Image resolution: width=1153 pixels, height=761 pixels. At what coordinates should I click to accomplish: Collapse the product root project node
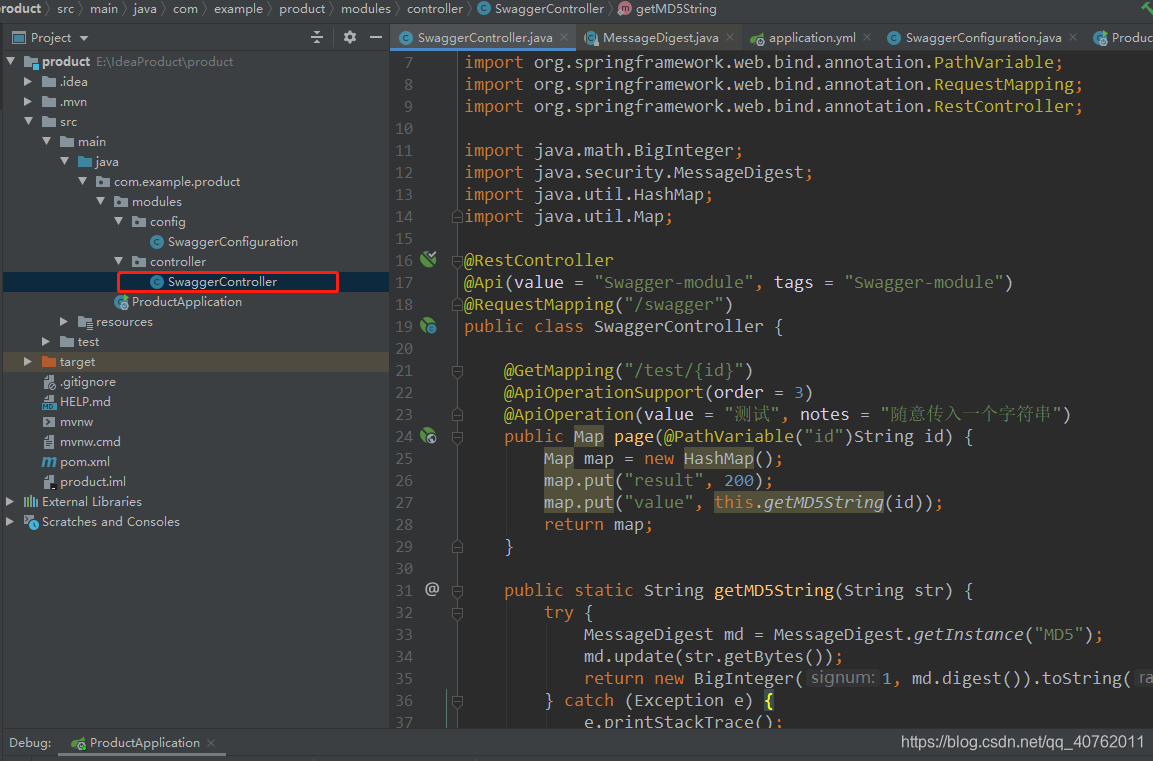click(x=10, y=61)
